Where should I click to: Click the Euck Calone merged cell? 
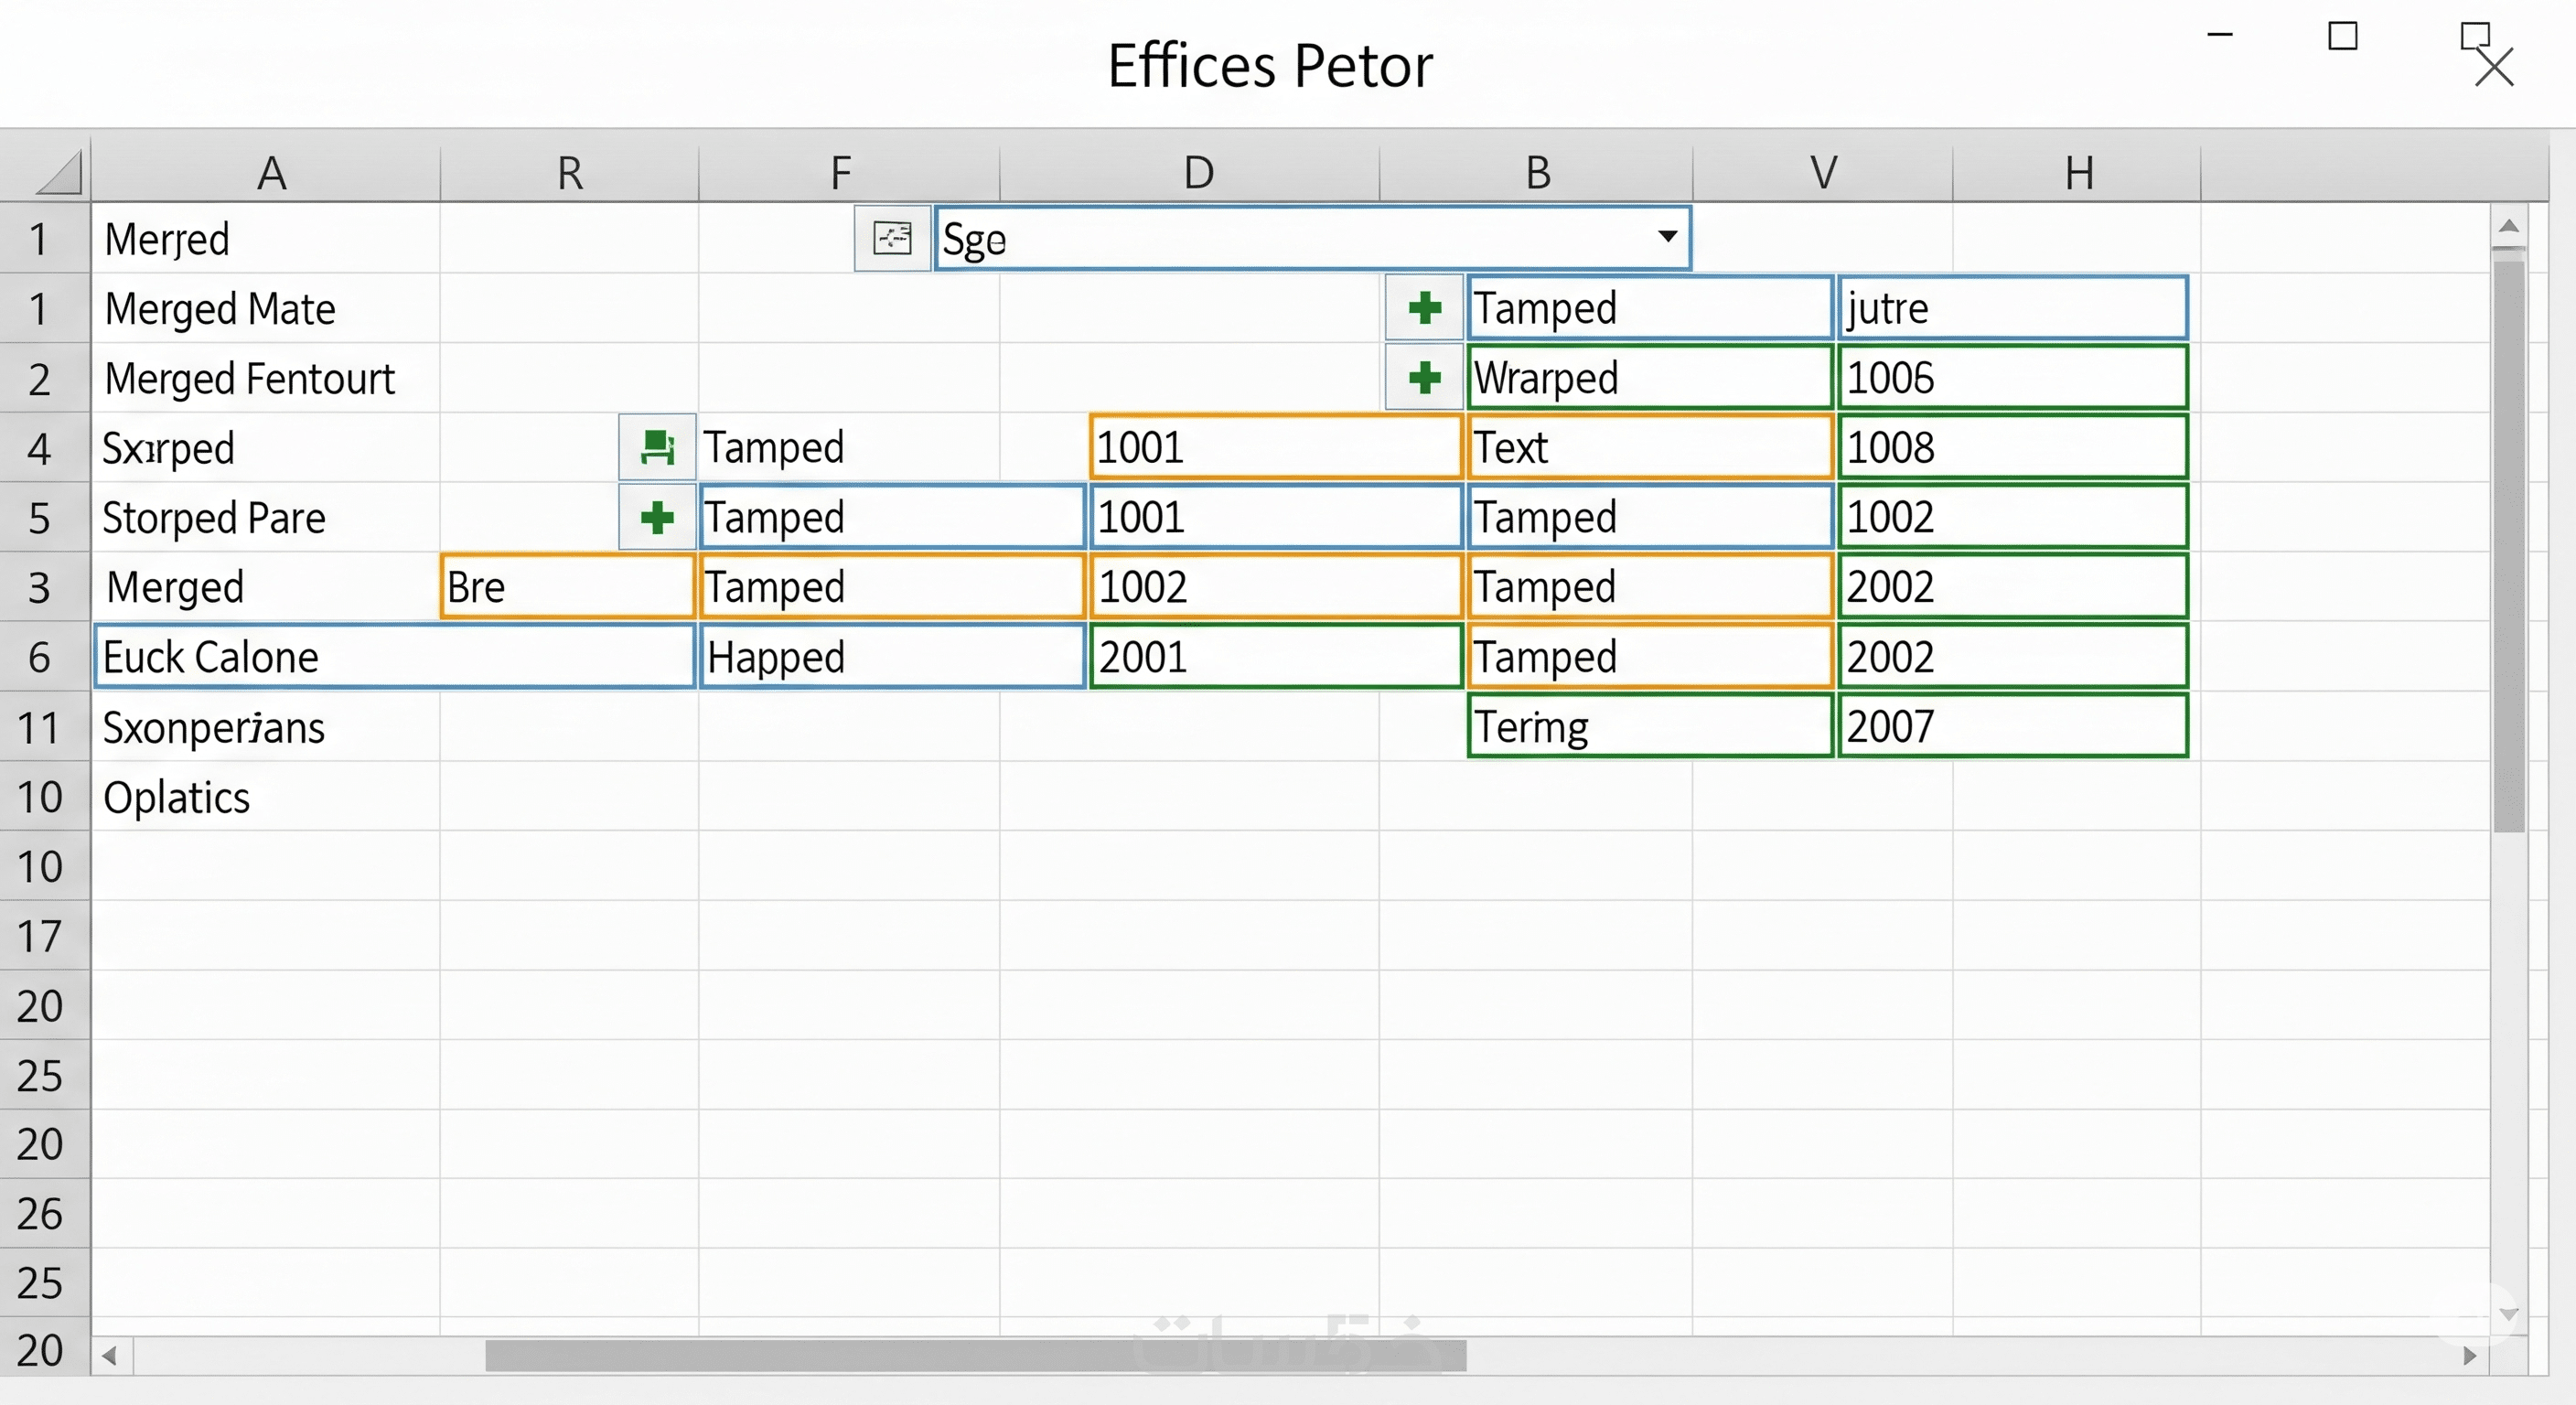(395, 657)
